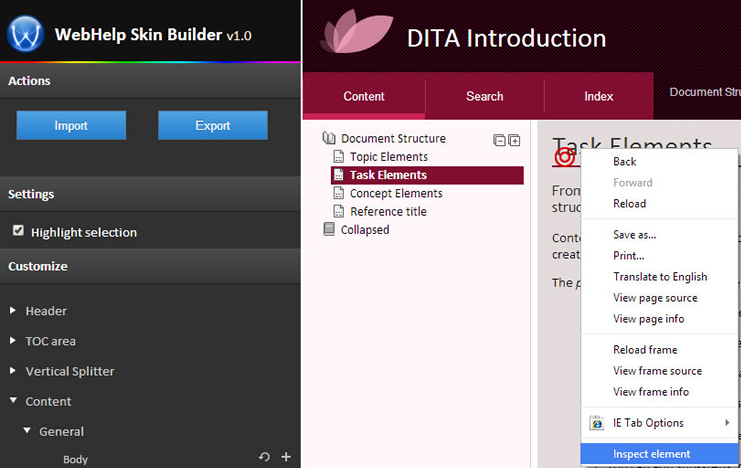The image size is (741, 468).
Task: Click the DITA Introduction title
Action: click(x=506, y=38)
